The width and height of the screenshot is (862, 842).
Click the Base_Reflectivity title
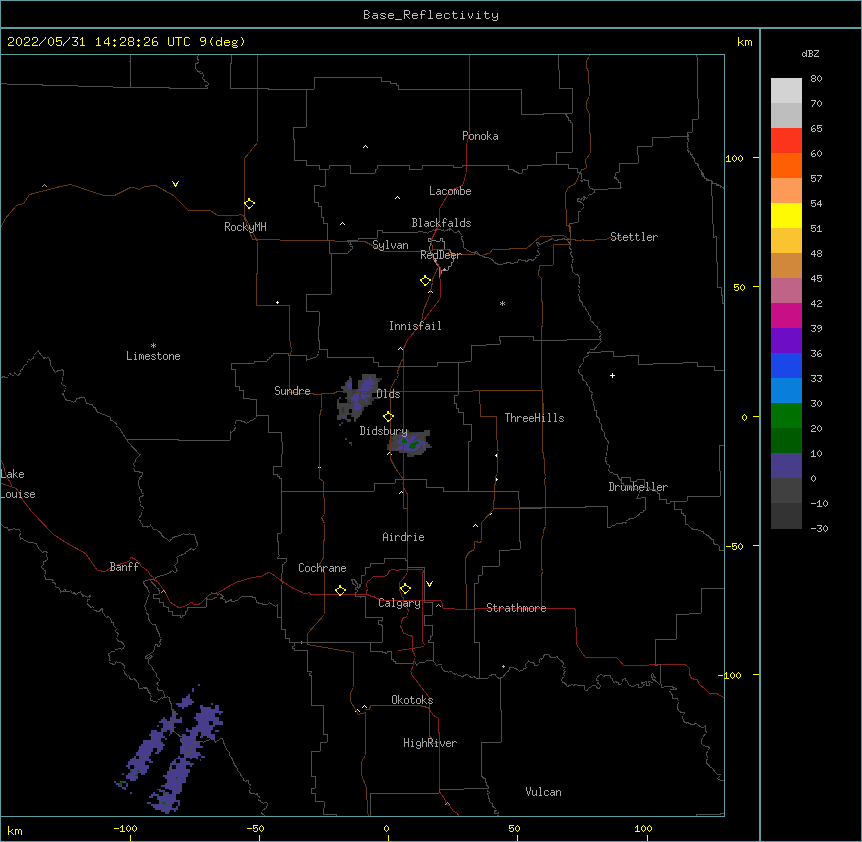[431, 15]
